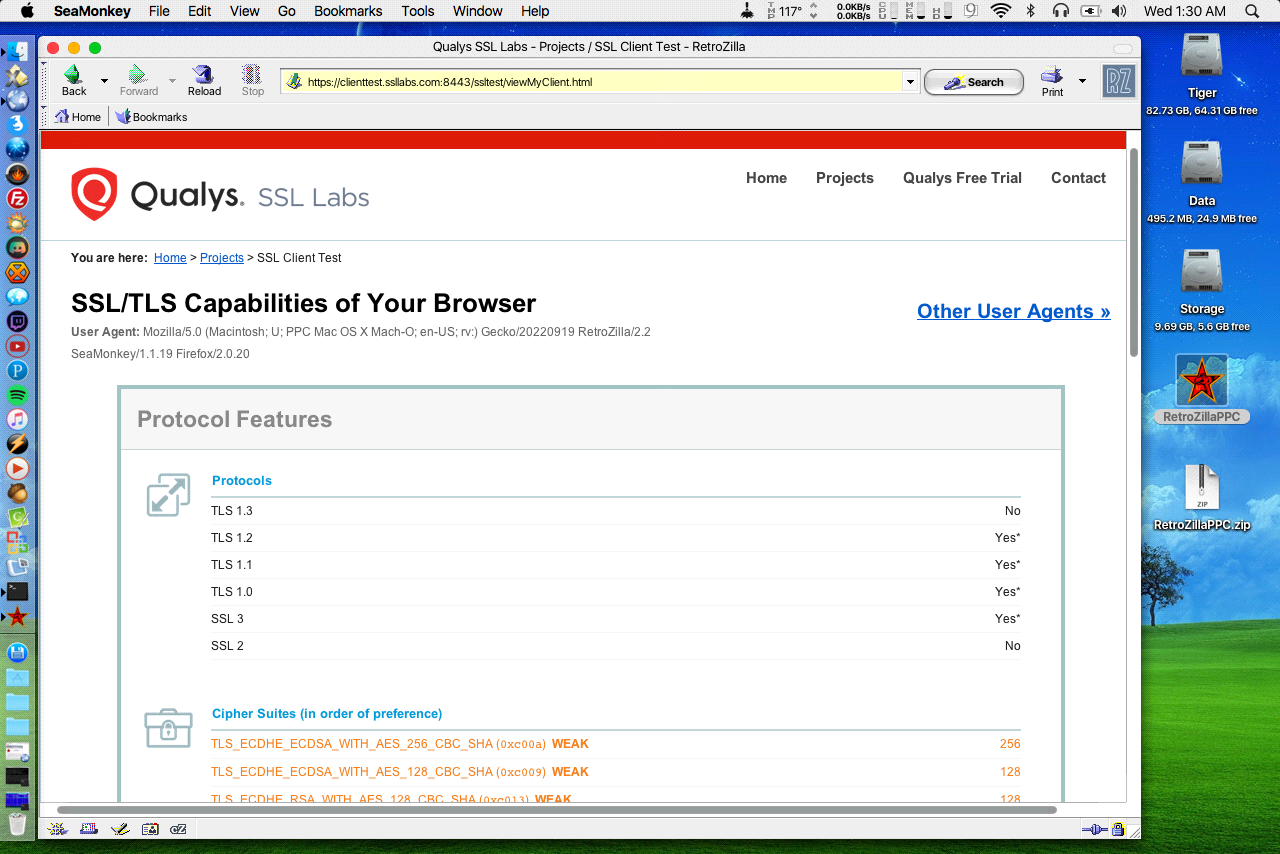Open YouTube icon in the Dock
Screen dimensions: 1280x854
tap(17, 346)
